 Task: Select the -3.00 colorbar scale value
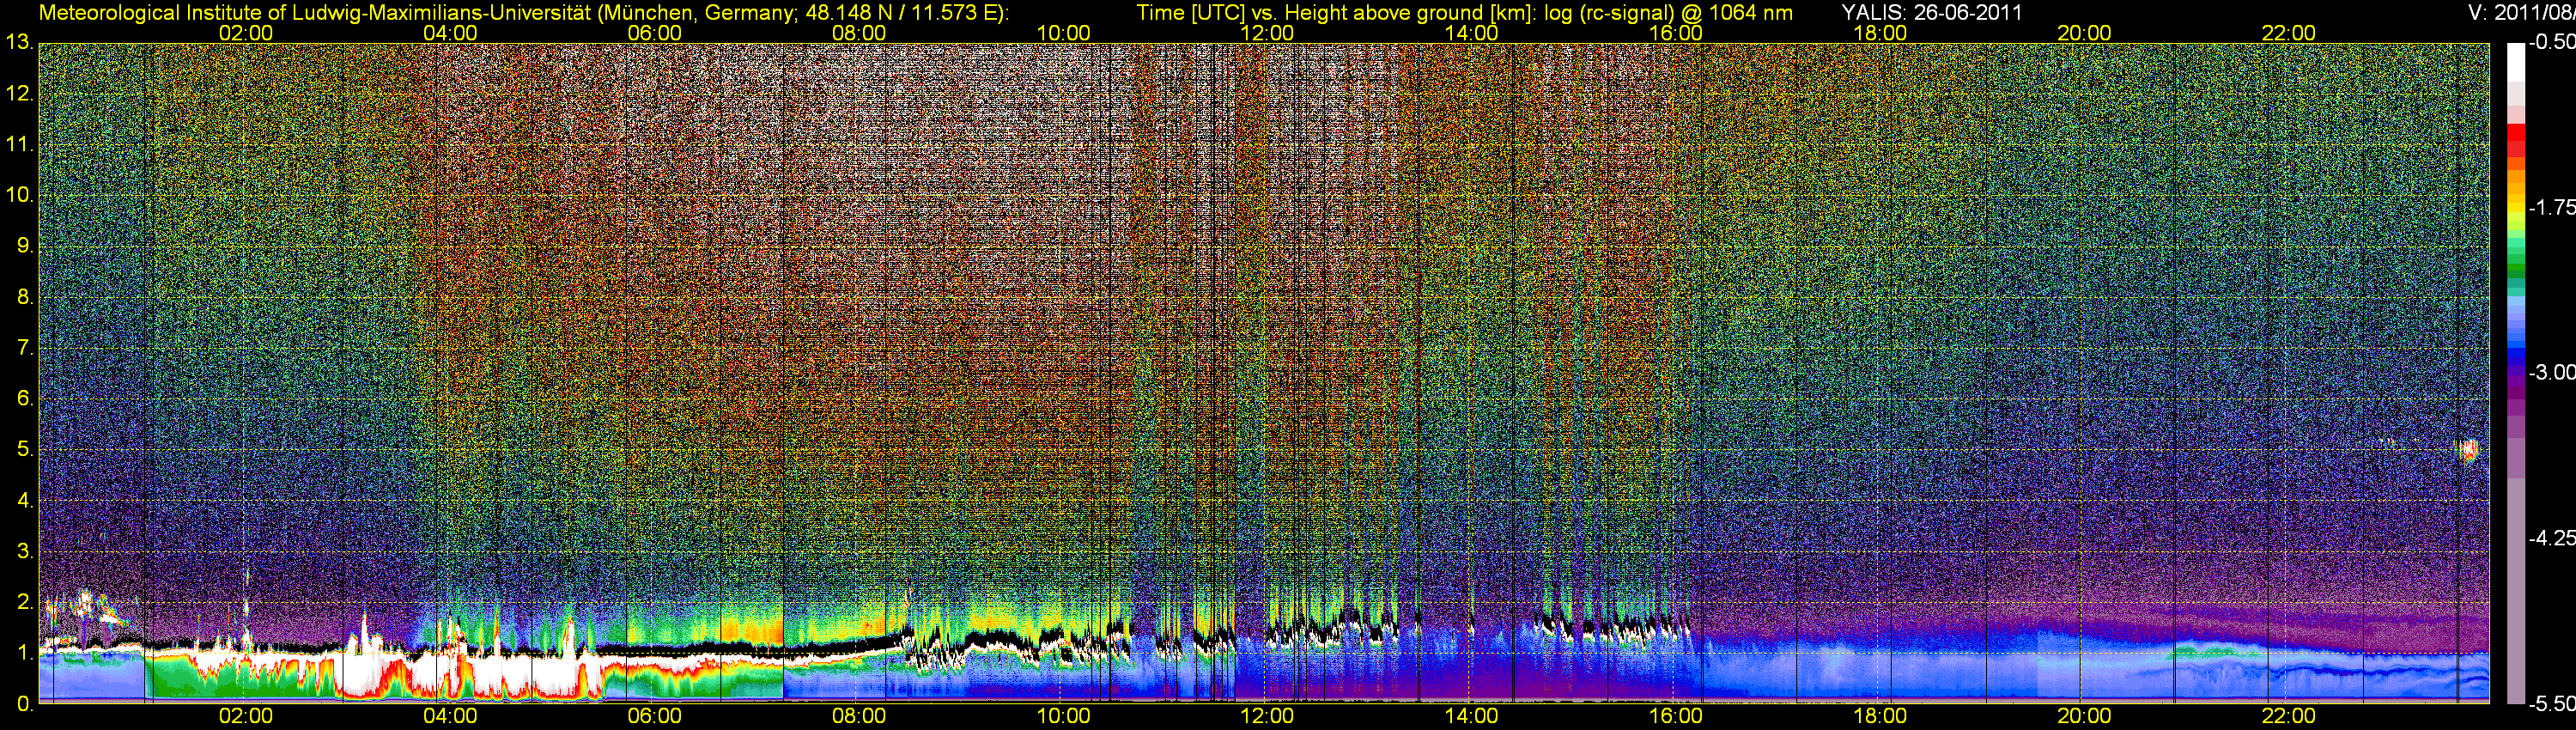2551,373
